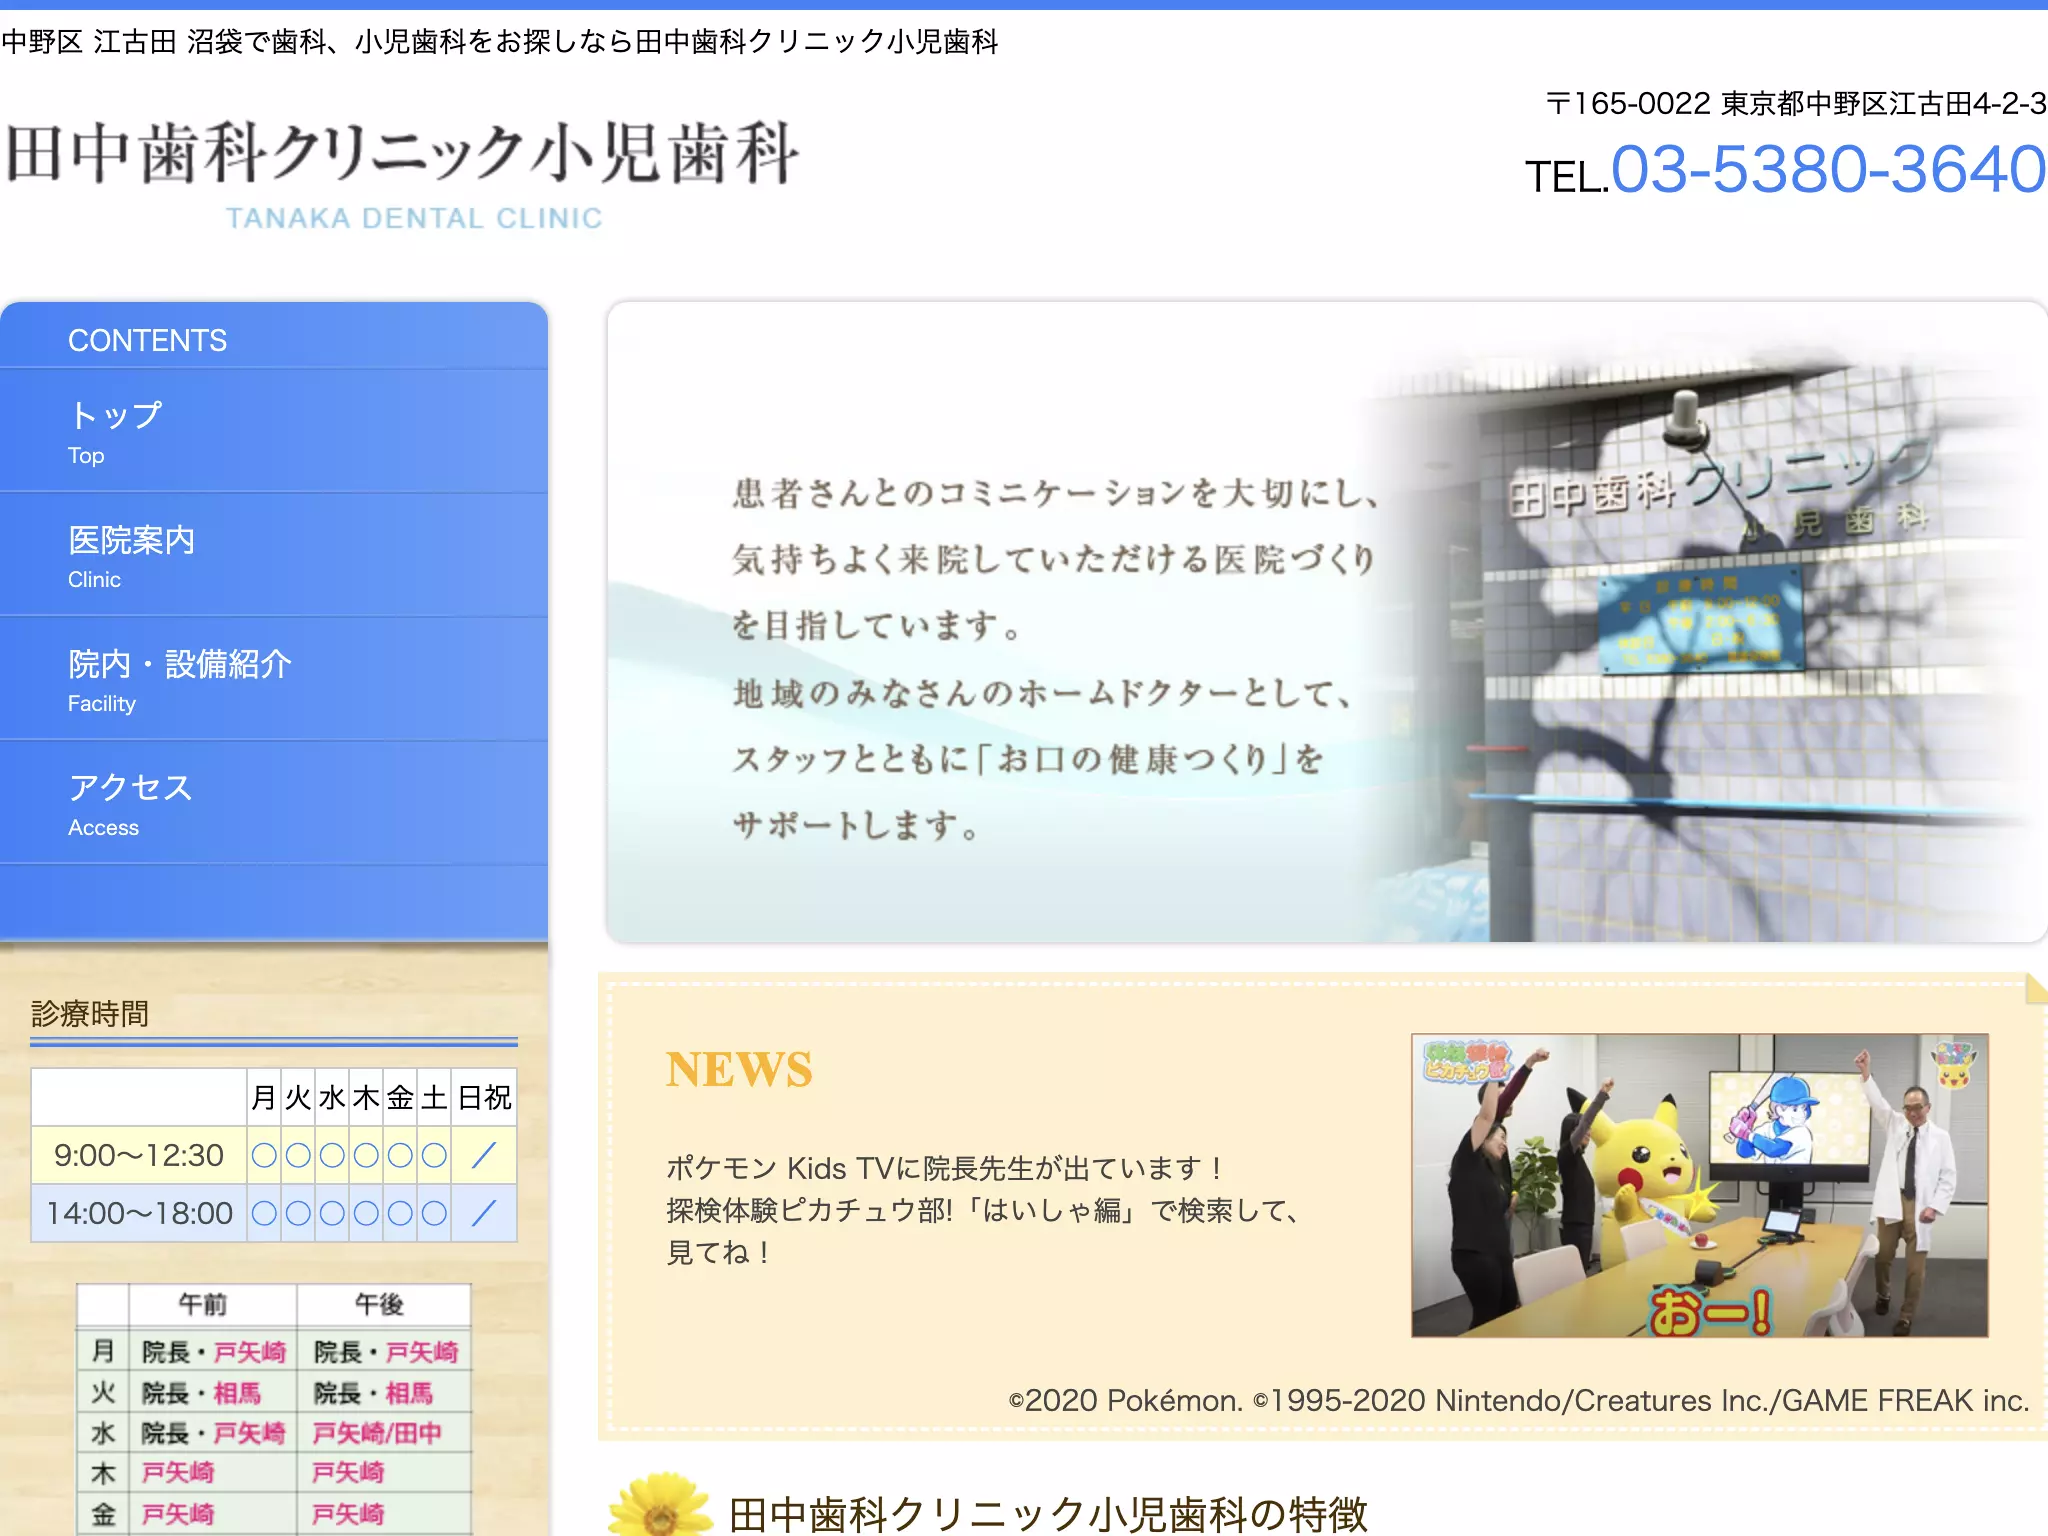Click the 14:00〜18:00 time cell
This screenshot has width=2048, height=1536.
[139, 1213]
